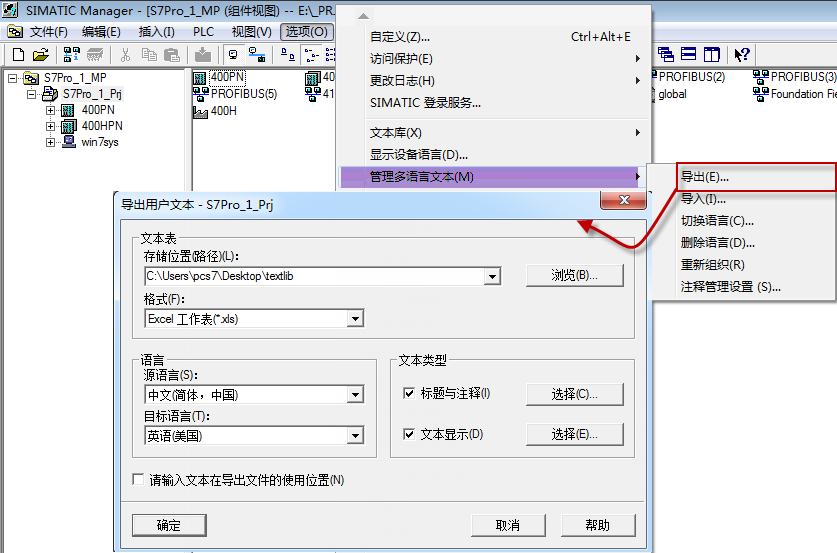Viewport: 837px width, 553px height.
Task: Click the Download to PLC toolbar icon
Action: 203,54
